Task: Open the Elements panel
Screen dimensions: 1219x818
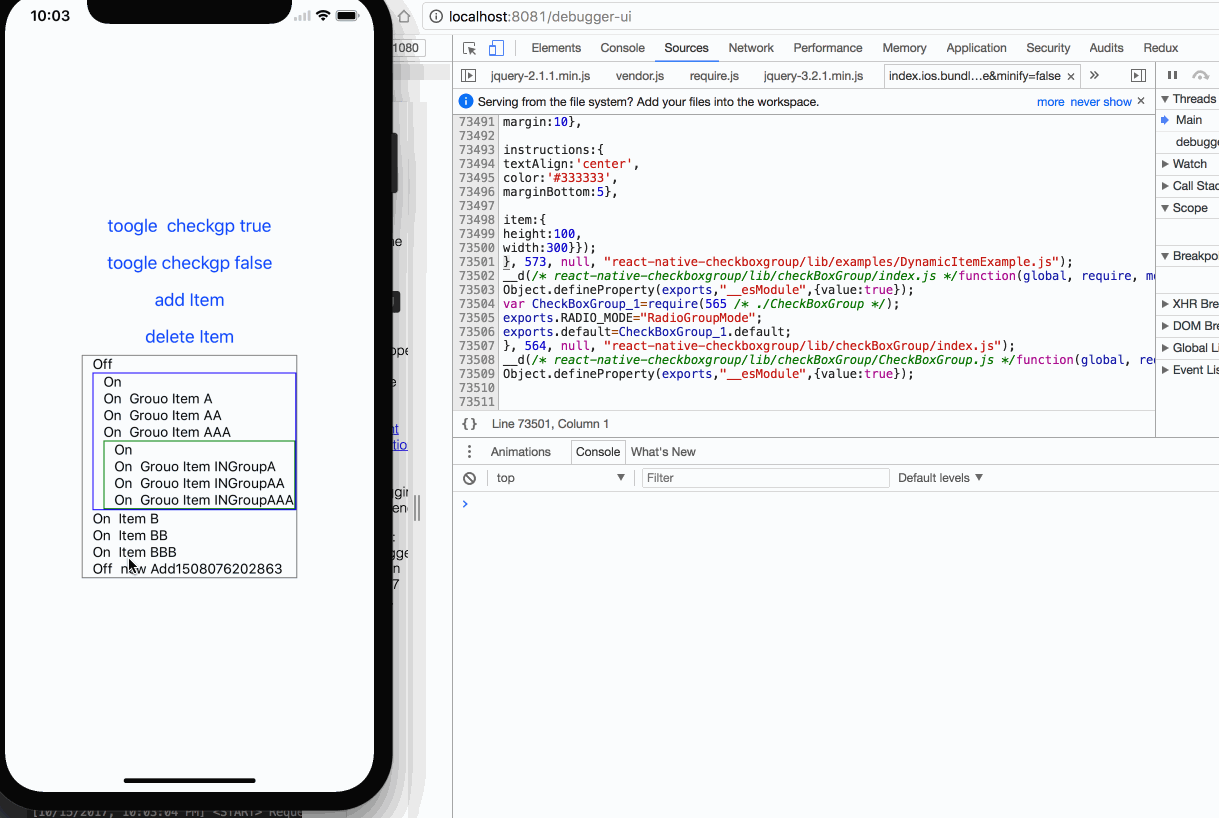Action: click(x=556, y=48)
